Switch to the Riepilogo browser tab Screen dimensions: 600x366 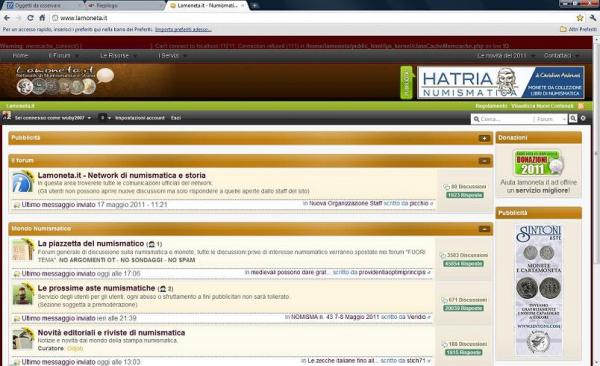pyautogui.click(x=124, y=6)
